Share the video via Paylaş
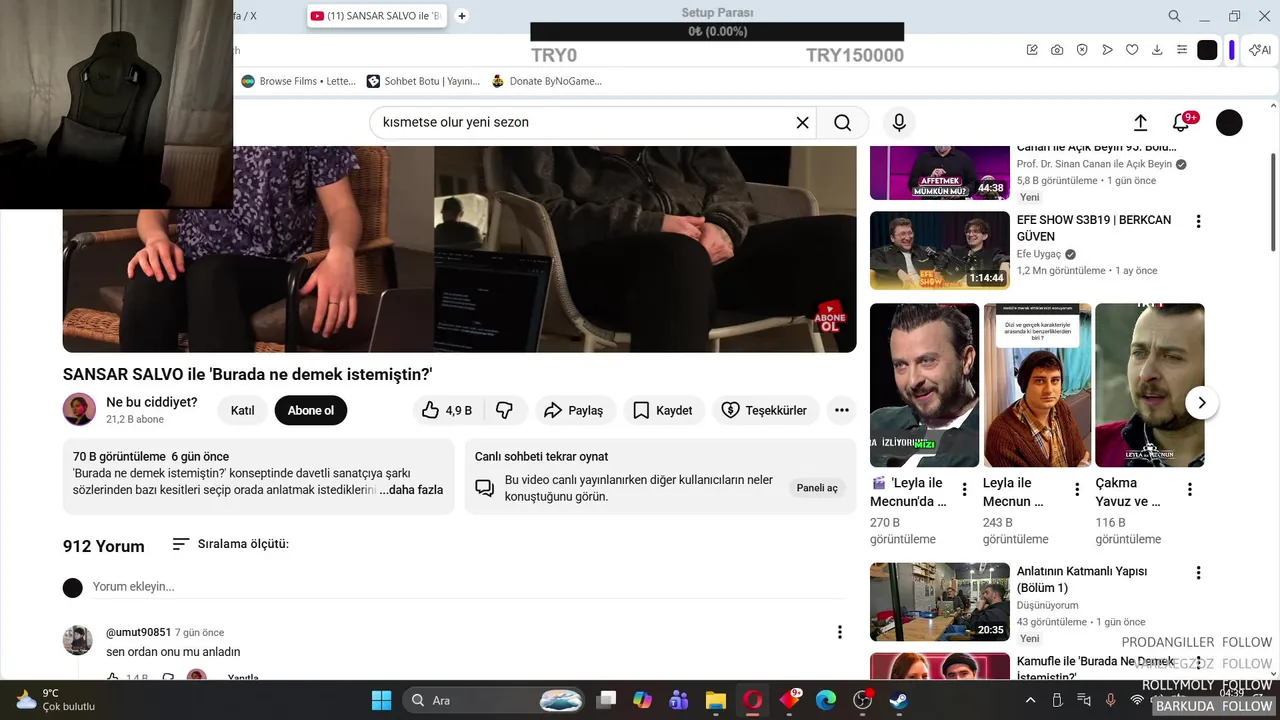Viewport: 1280px width, 720px height. pos(574,410)
